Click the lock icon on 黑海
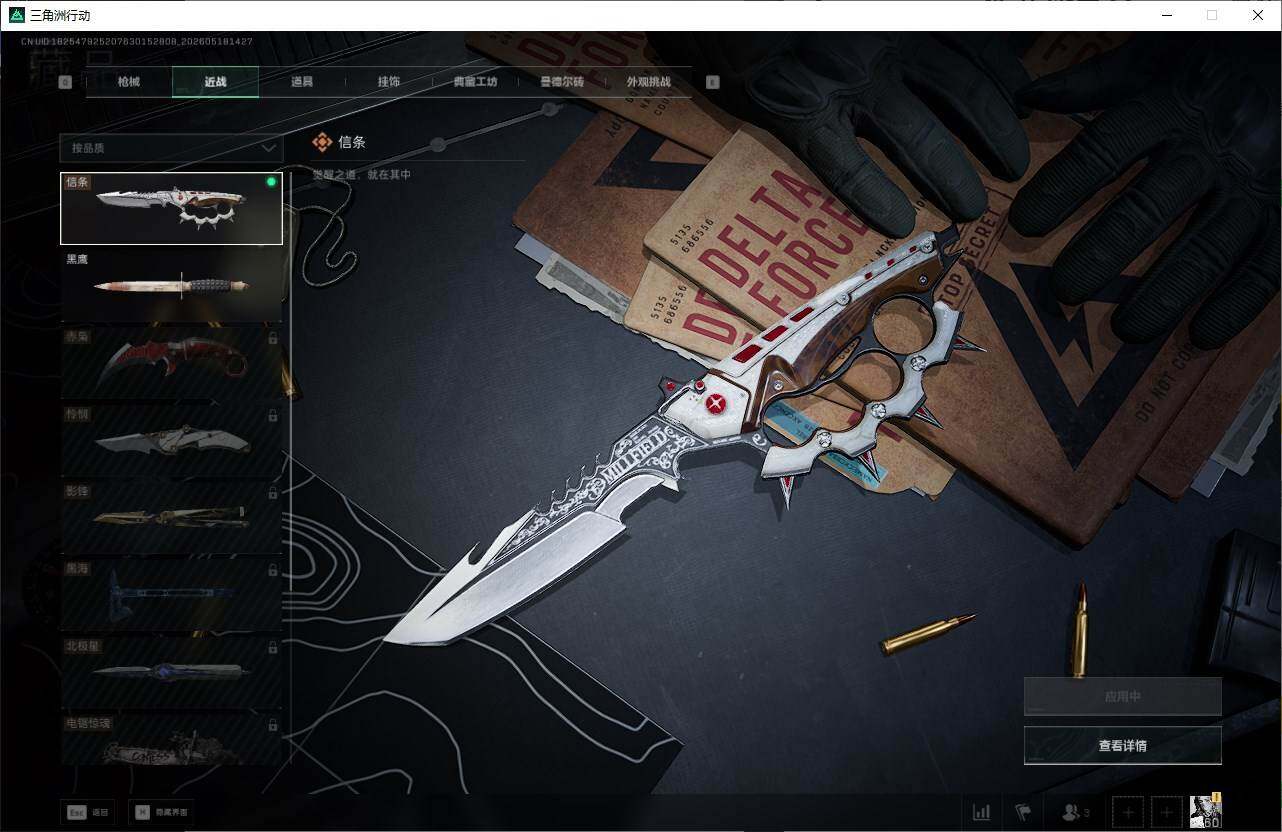This screenshot has width=1282, height=832. (273, 569)
